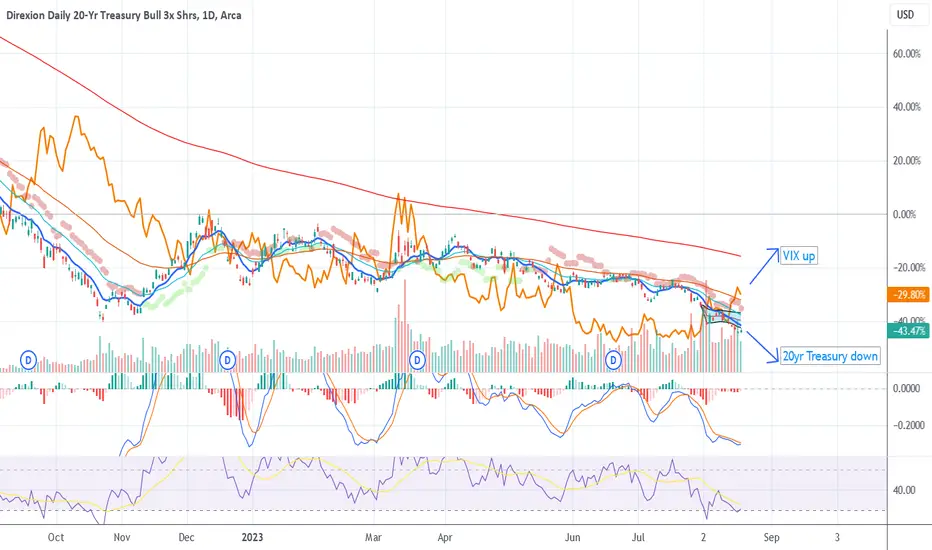Click the 2023 time axis label
This screenshot has height=550, width=932.
coord(252,537)
